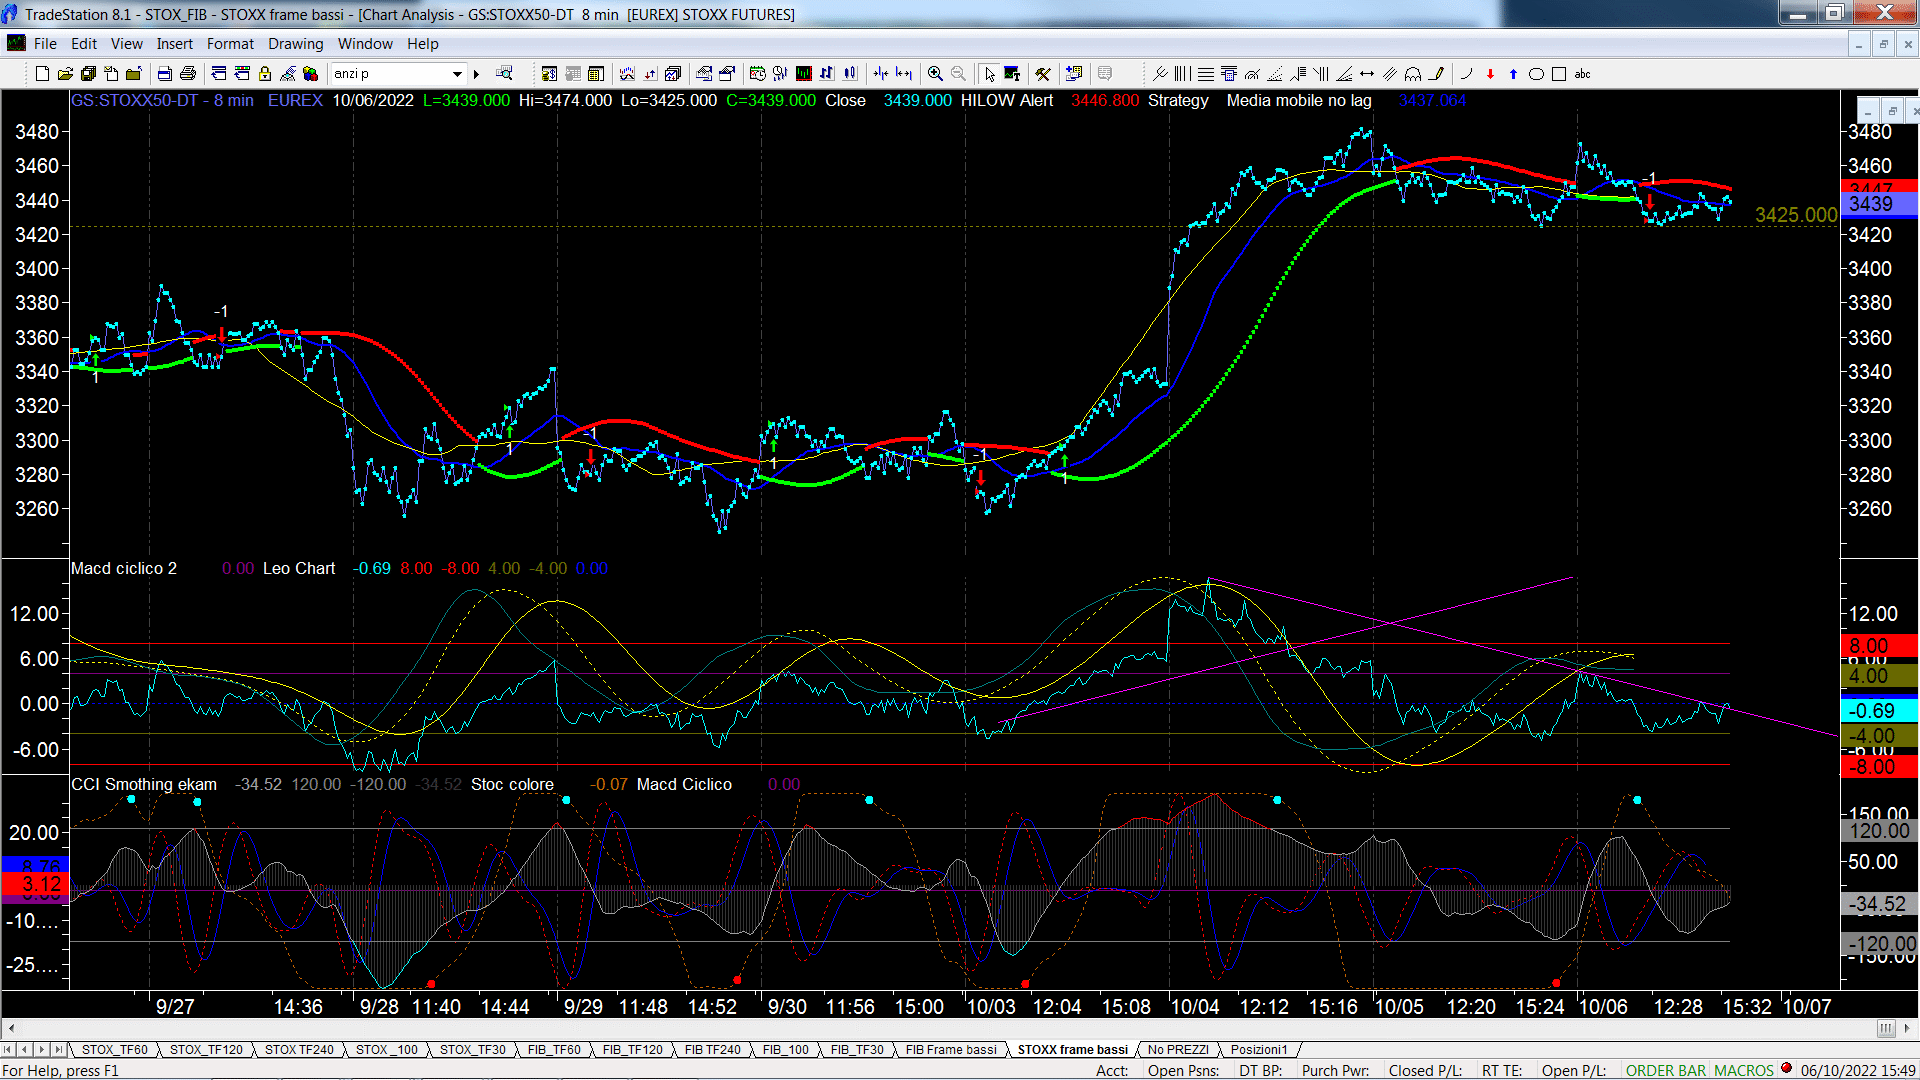This screenshot has height=1080, width=1920.
Task: Open the Format menu
Action: coord(230,44)
